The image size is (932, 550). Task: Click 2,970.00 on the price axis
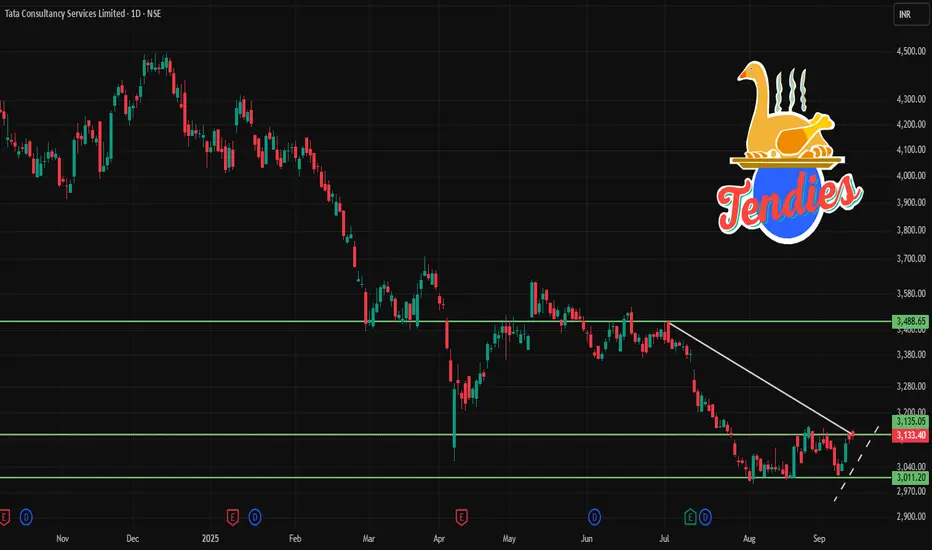pos(911,492)
